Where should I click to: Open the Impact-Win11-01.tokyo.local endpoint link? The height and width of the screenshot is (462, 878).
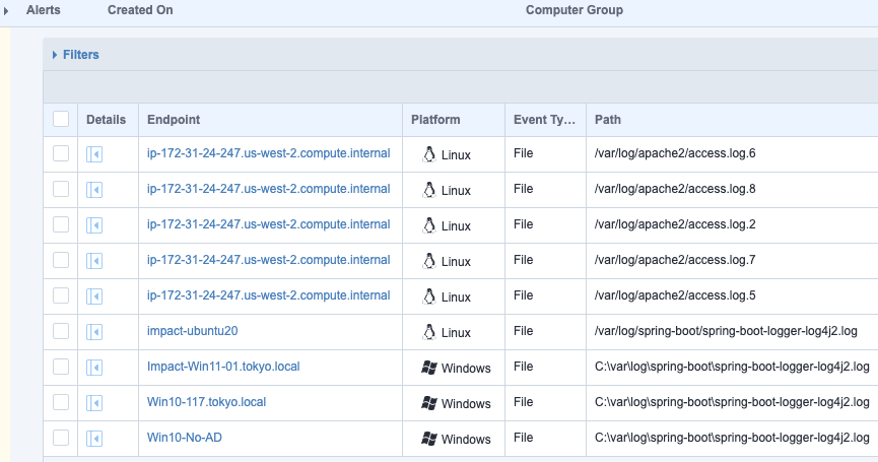point(223,367)
